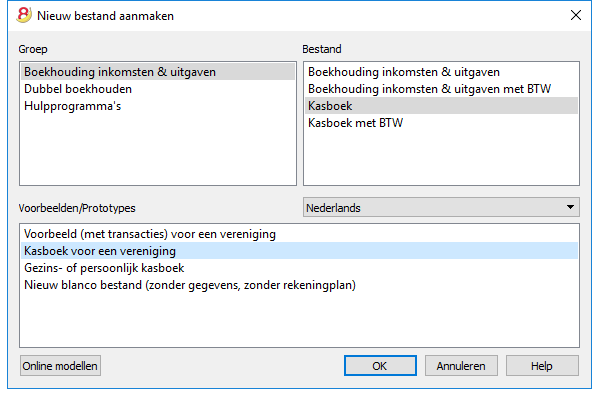The image size is (599, 396).
Task: Pick Nieuw blanco bestand option
Action: point(300,285)
